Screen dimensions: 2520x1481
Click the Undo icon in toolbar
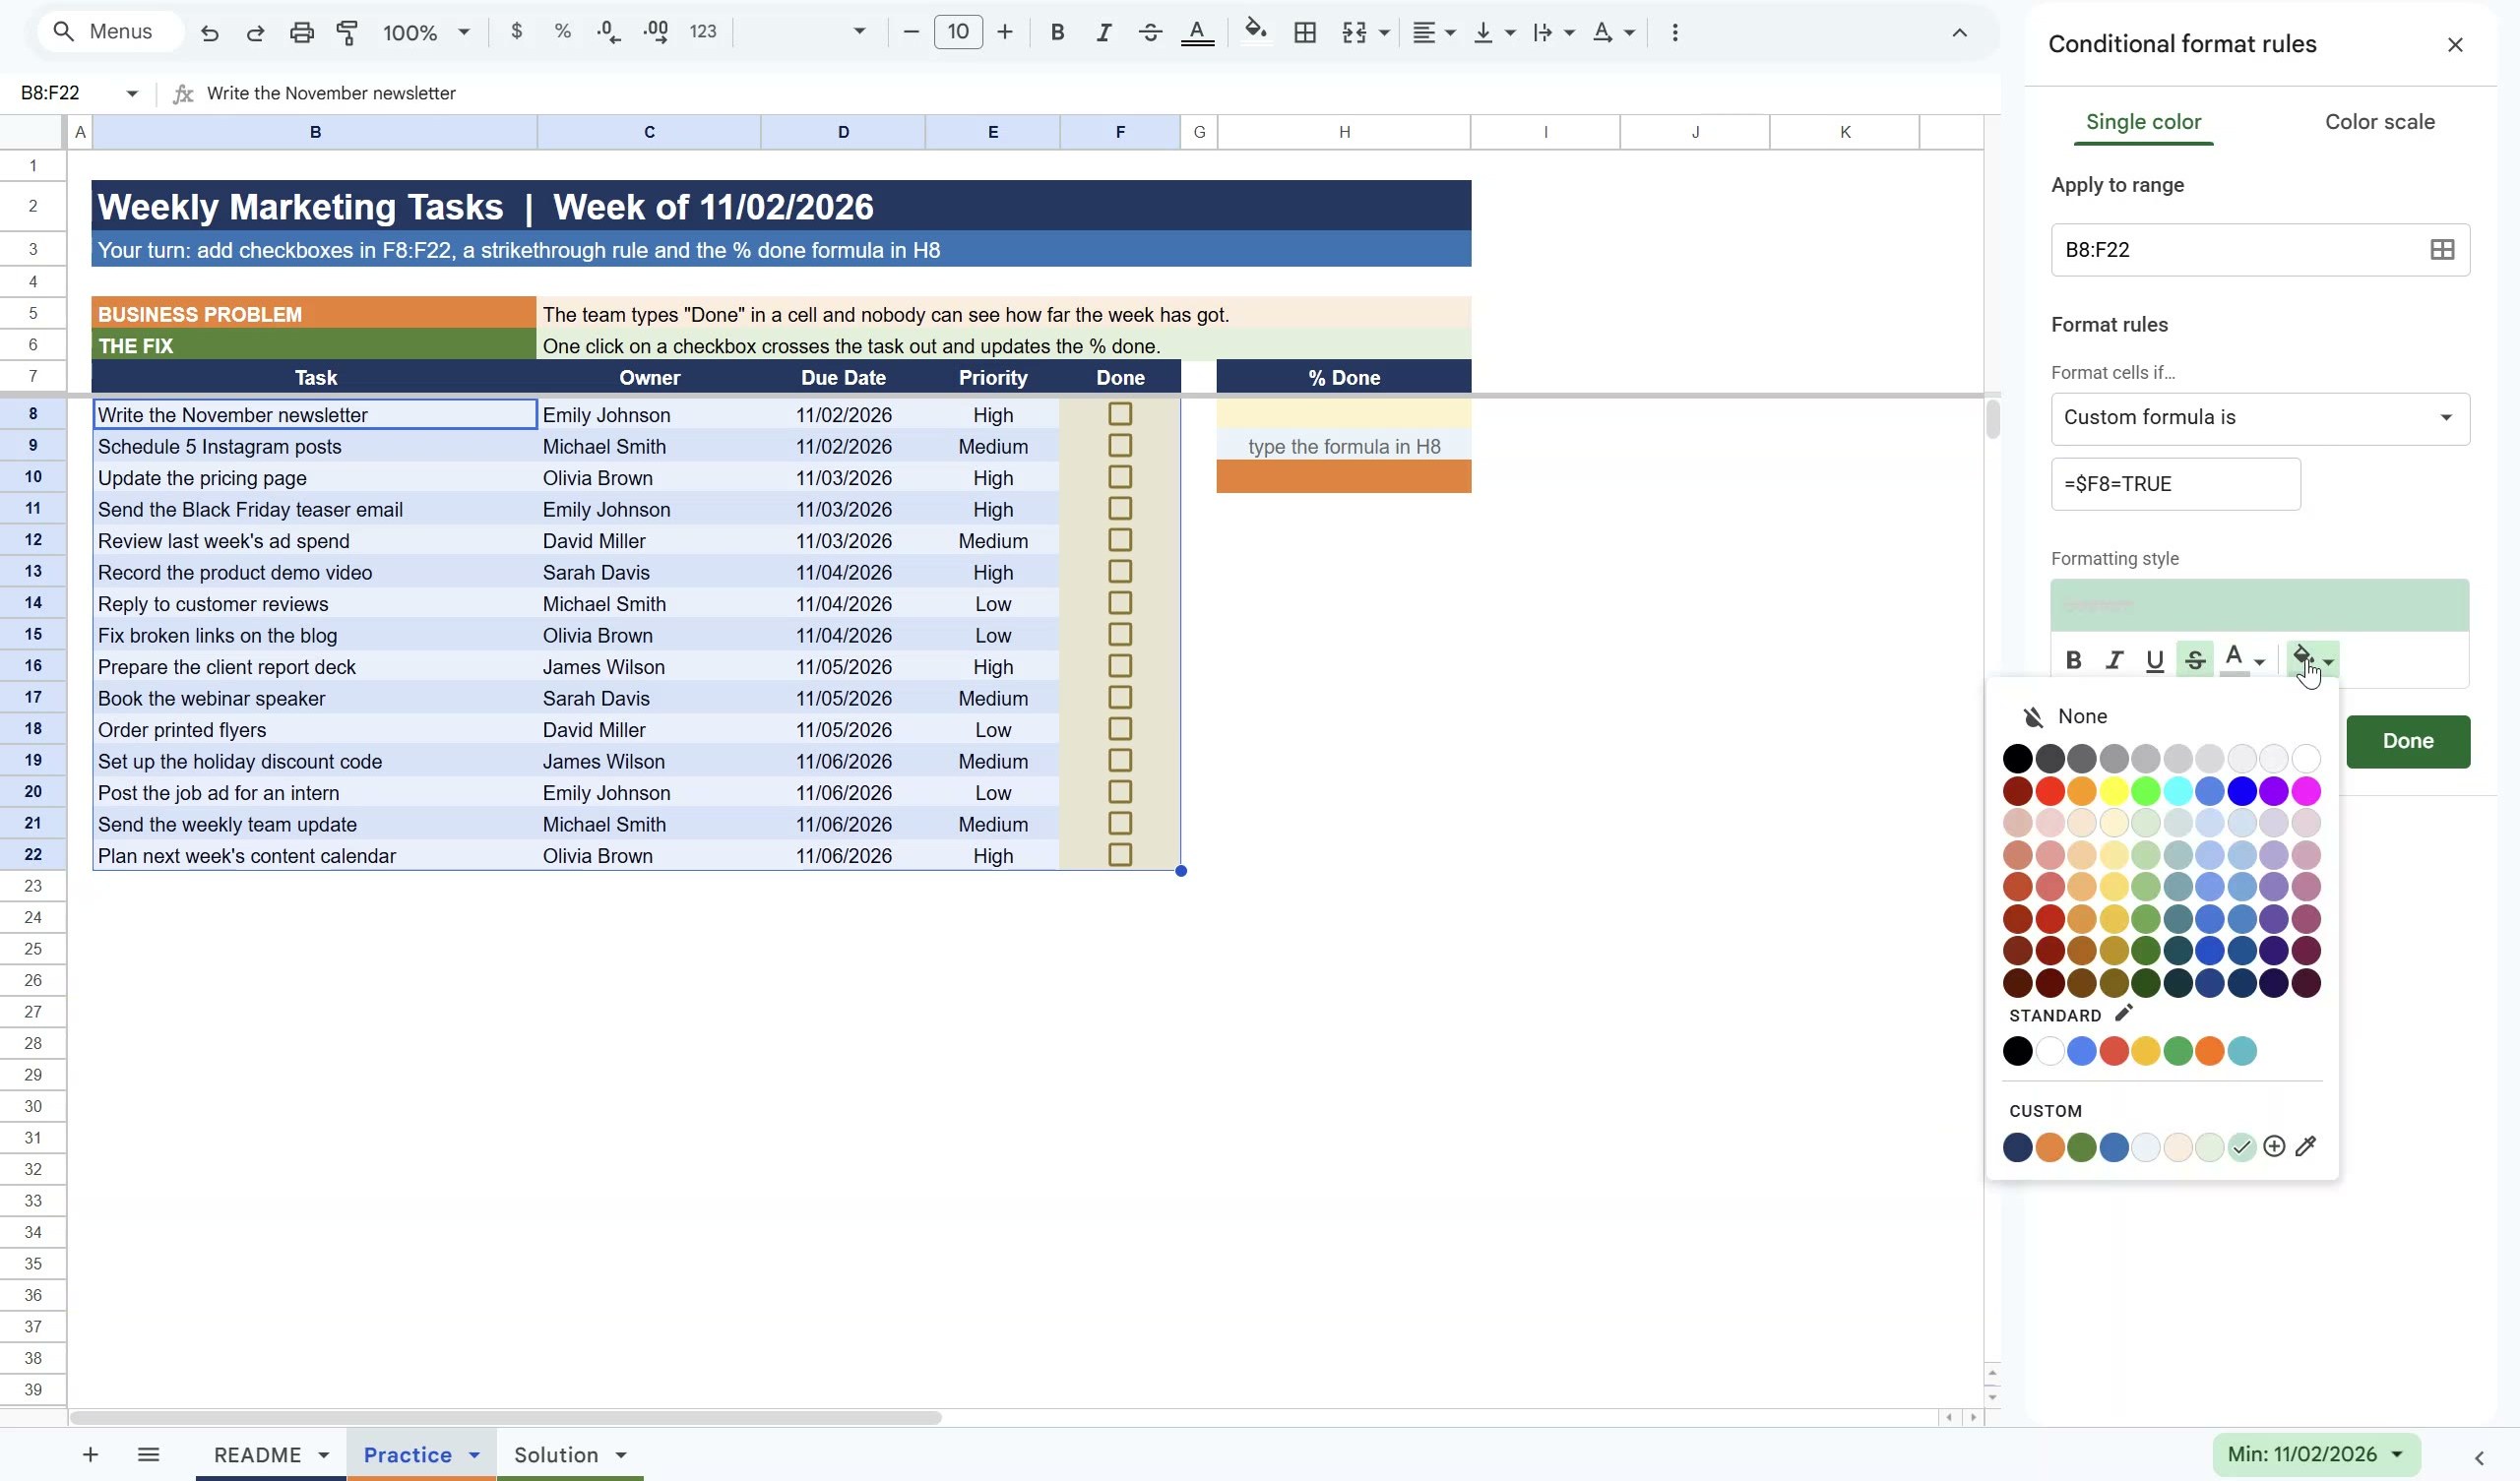click(x=209, y=32)
